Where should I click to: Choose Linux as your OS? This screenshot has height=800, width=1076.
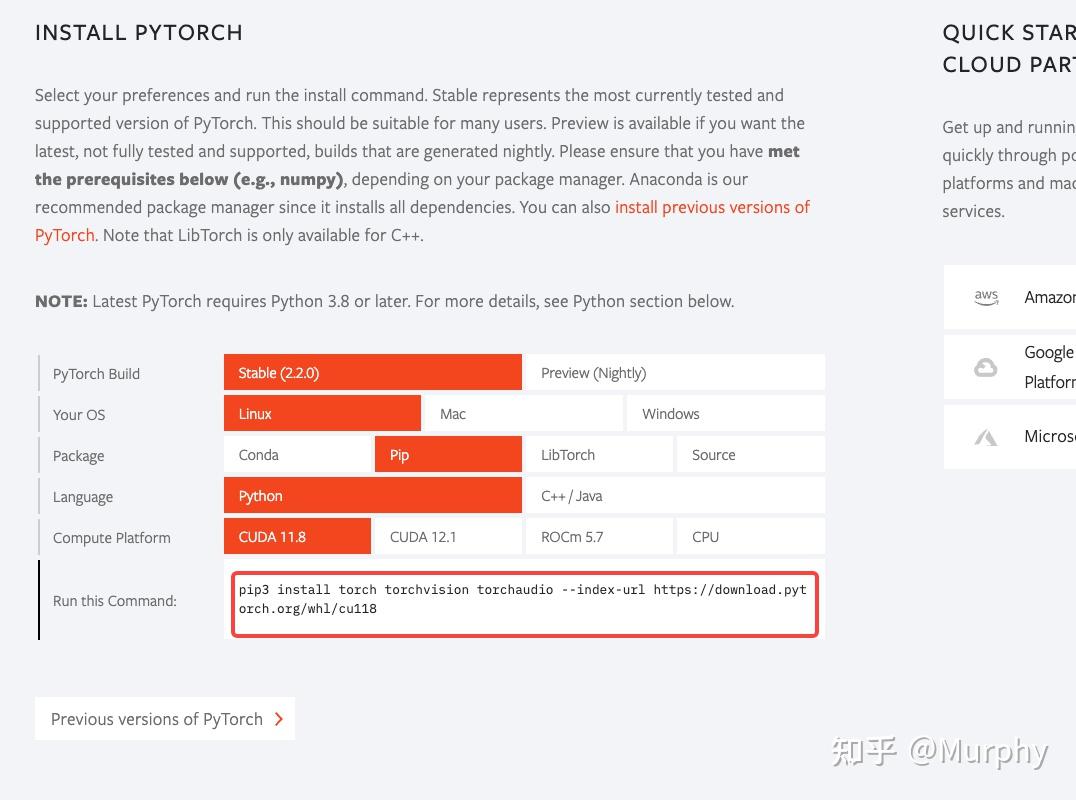(x=322, y=414)
